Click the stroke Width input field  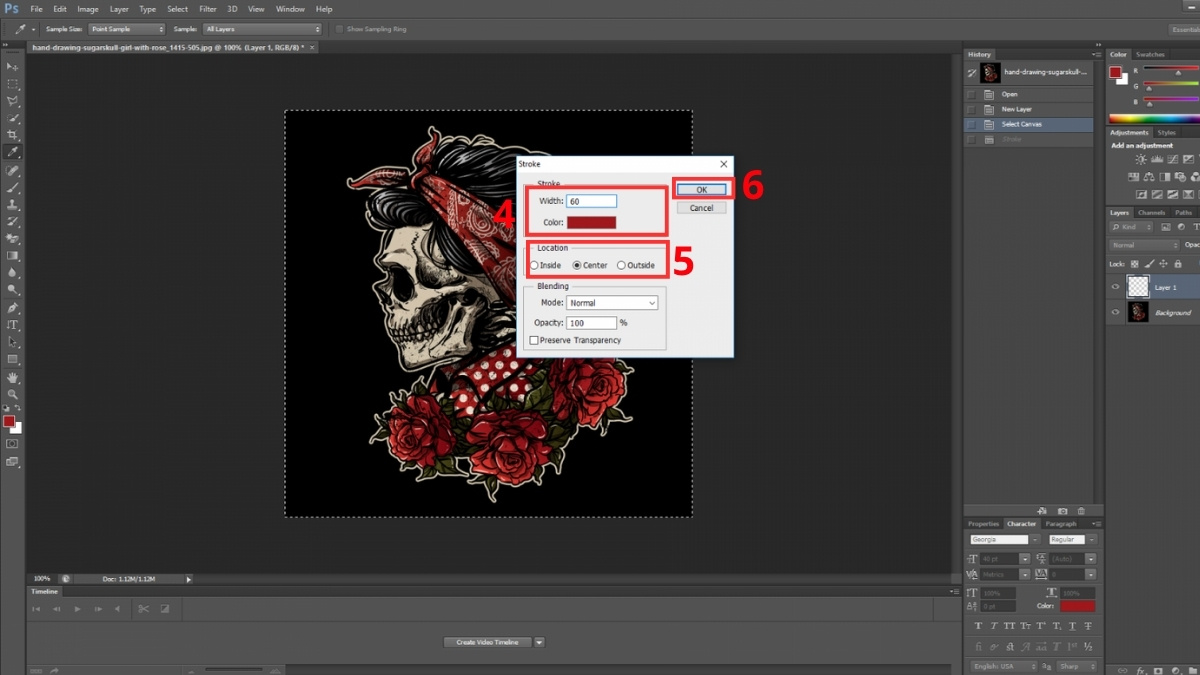point(591,201)
